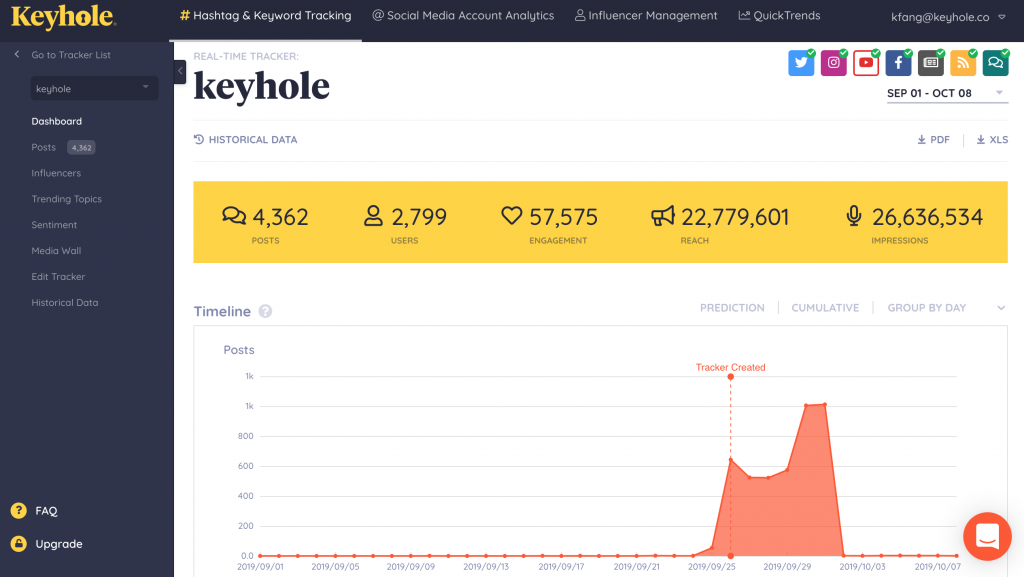
Task: Click the Go to Tracker List link
Action: [x=71, y=55]
